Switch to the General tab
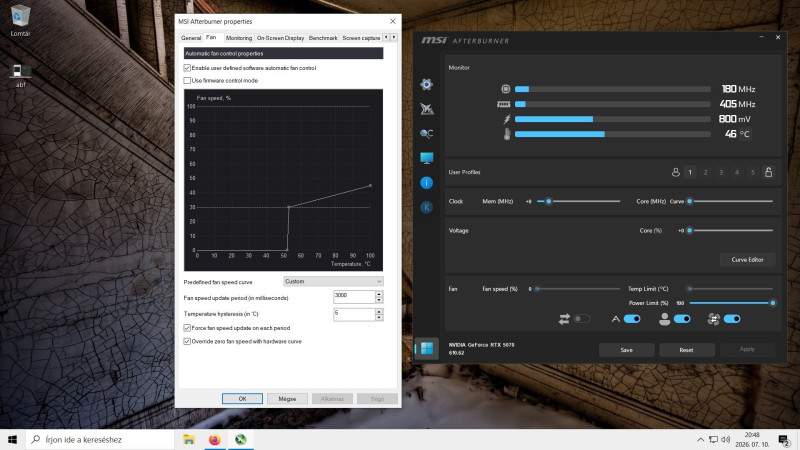The width and height of the screenshot is (800, 450). 191,38
